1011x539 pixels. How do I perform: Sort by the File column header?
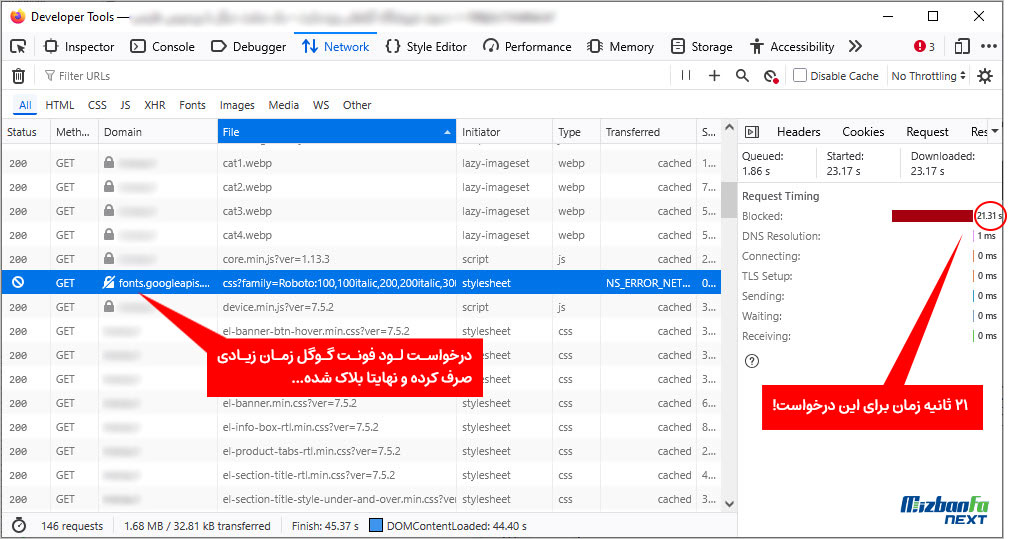337,132
